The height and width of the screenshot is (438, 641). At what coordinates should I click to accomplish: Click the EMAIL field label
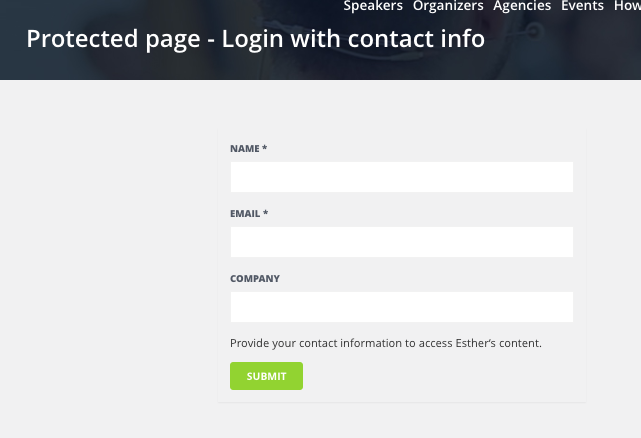(x=245, y=214)
